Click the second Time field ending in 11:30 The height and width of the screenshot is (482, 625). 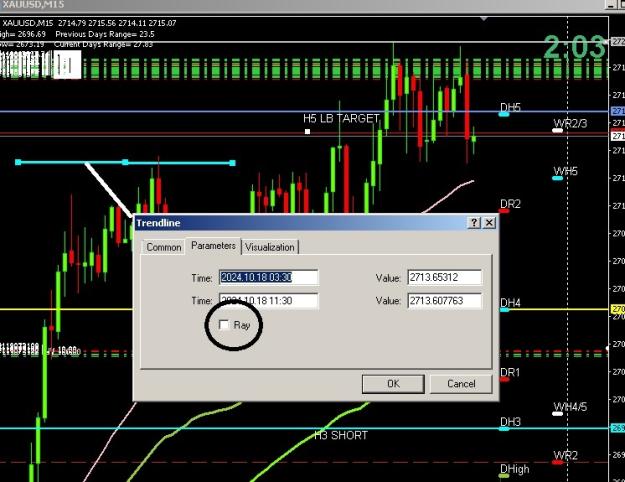coord(269,301)
